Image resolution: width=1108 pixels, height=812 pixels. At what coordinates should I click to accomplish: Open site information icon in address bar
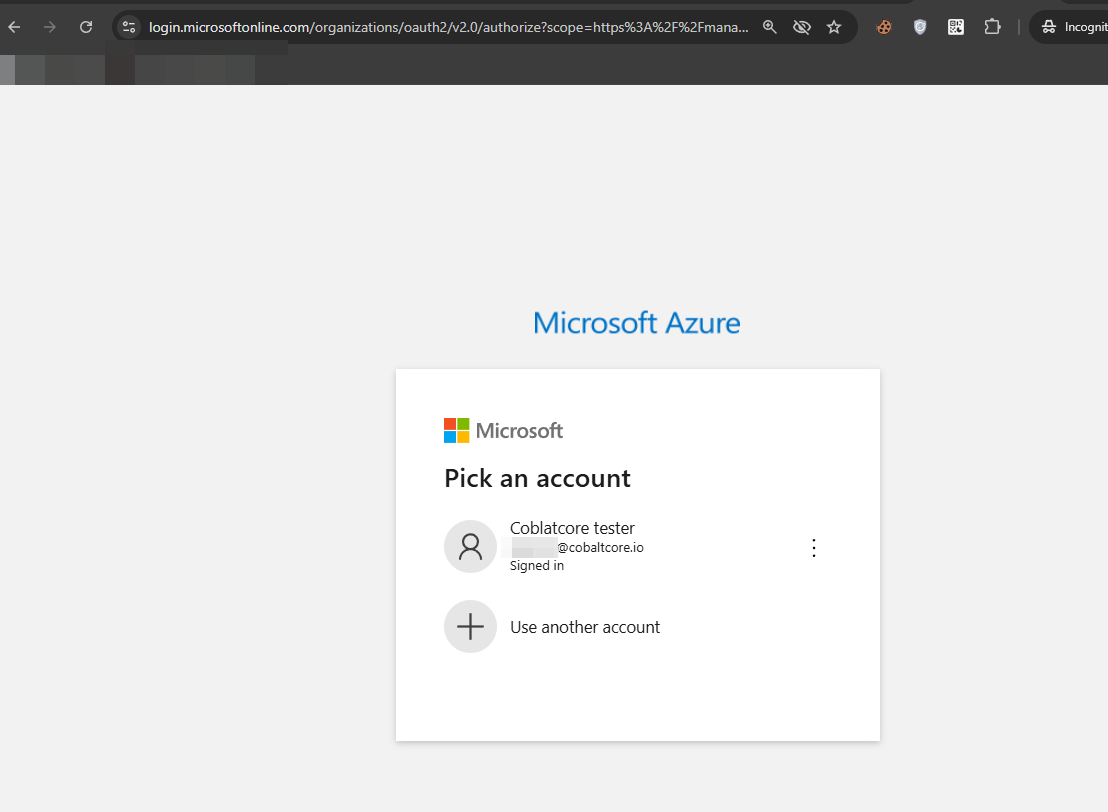(x=129, y=27)
